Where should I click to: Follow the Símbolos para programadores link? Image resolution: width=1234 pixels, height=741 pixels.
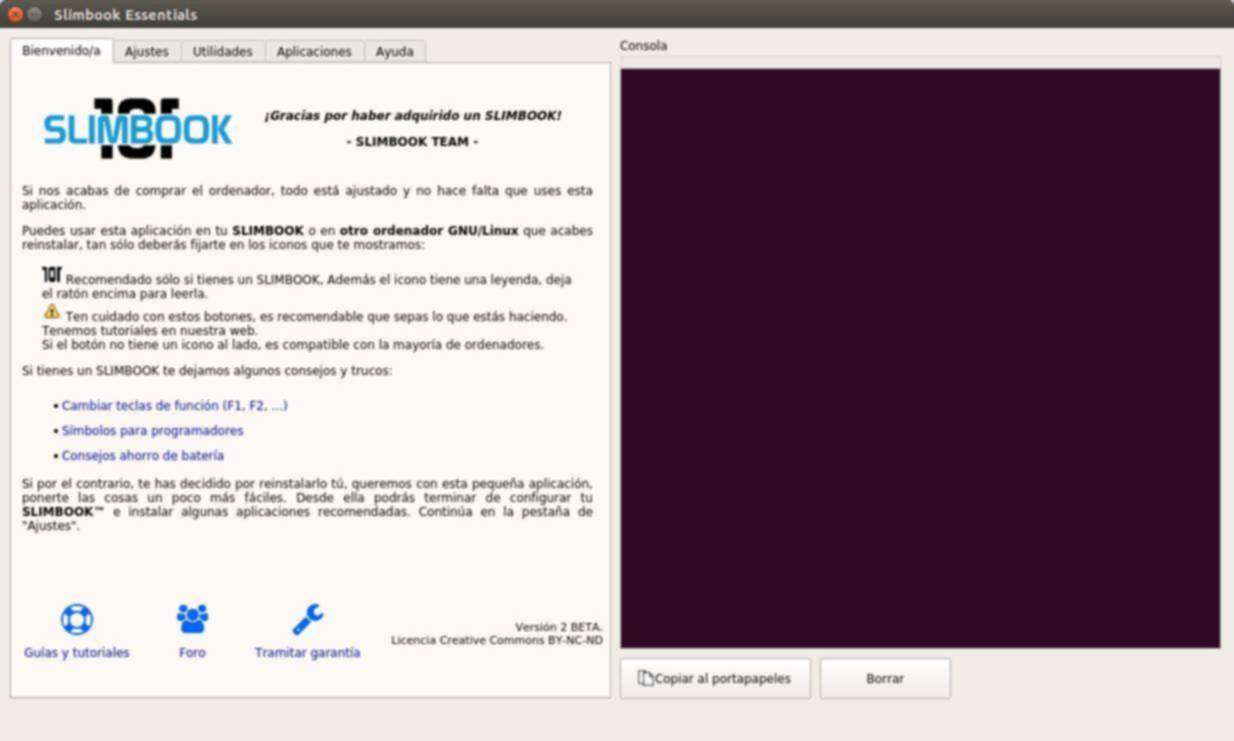(x=152, y=431)
